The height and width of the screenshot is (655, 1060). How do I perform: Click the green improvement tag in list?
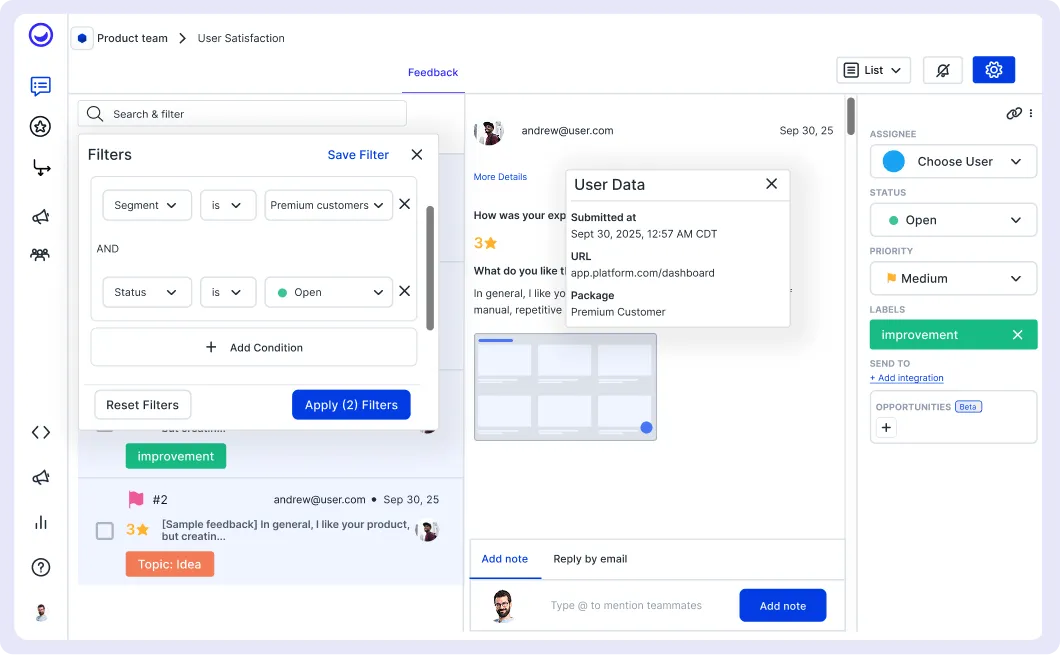tap(176, 456)
